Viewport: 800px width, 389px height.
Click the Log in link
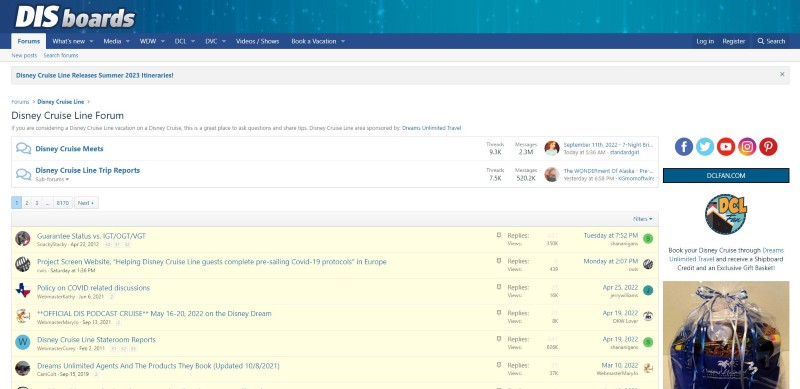[705, 41]
